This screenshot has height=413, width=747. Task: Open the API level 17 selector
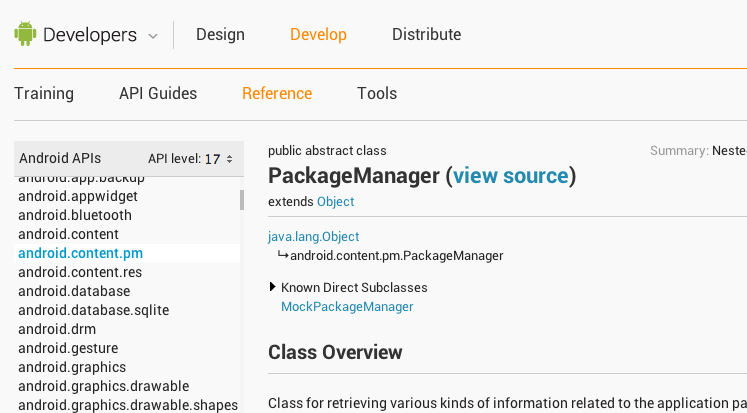click(190, 158)
